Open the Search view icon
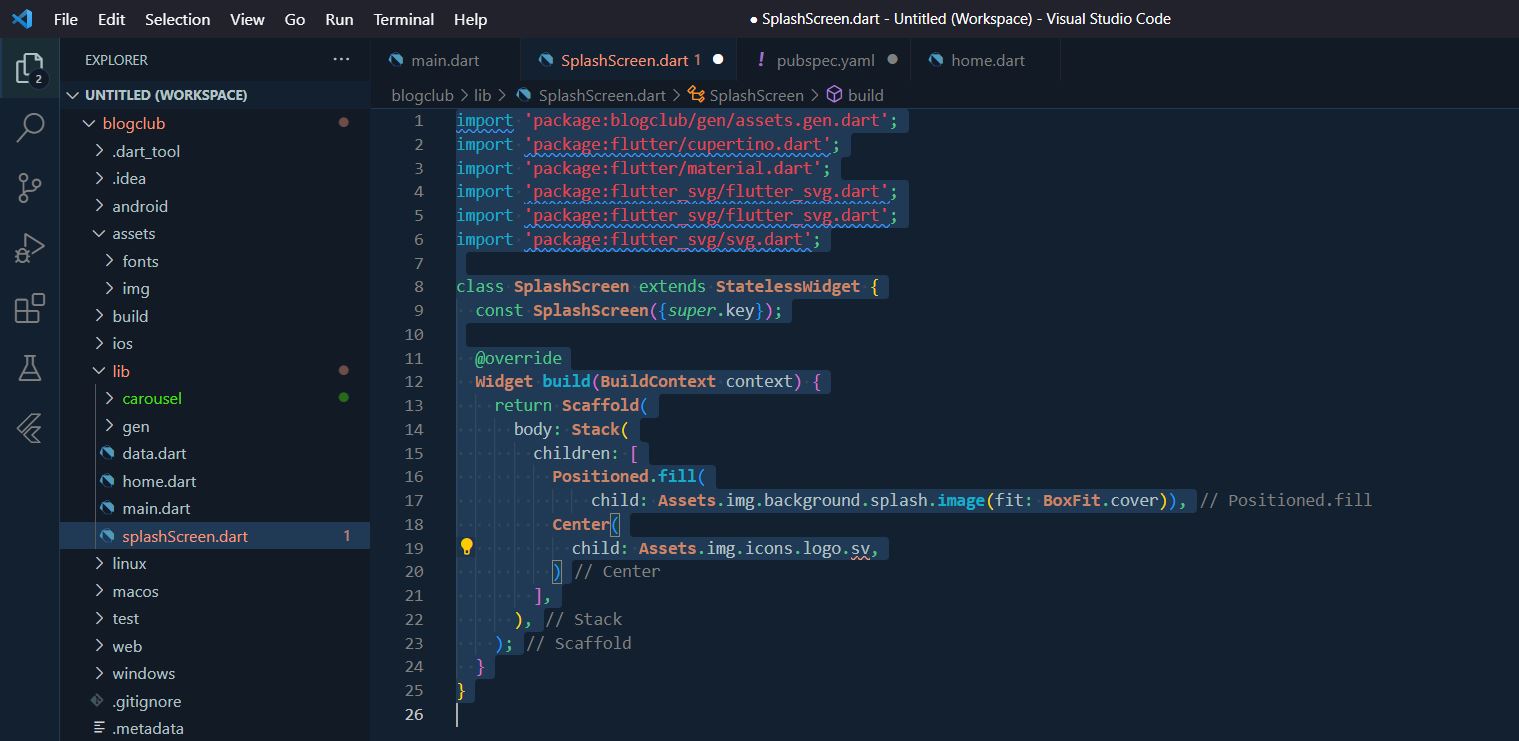This screenshot has height=741, width=1519. tap(30, 127)
